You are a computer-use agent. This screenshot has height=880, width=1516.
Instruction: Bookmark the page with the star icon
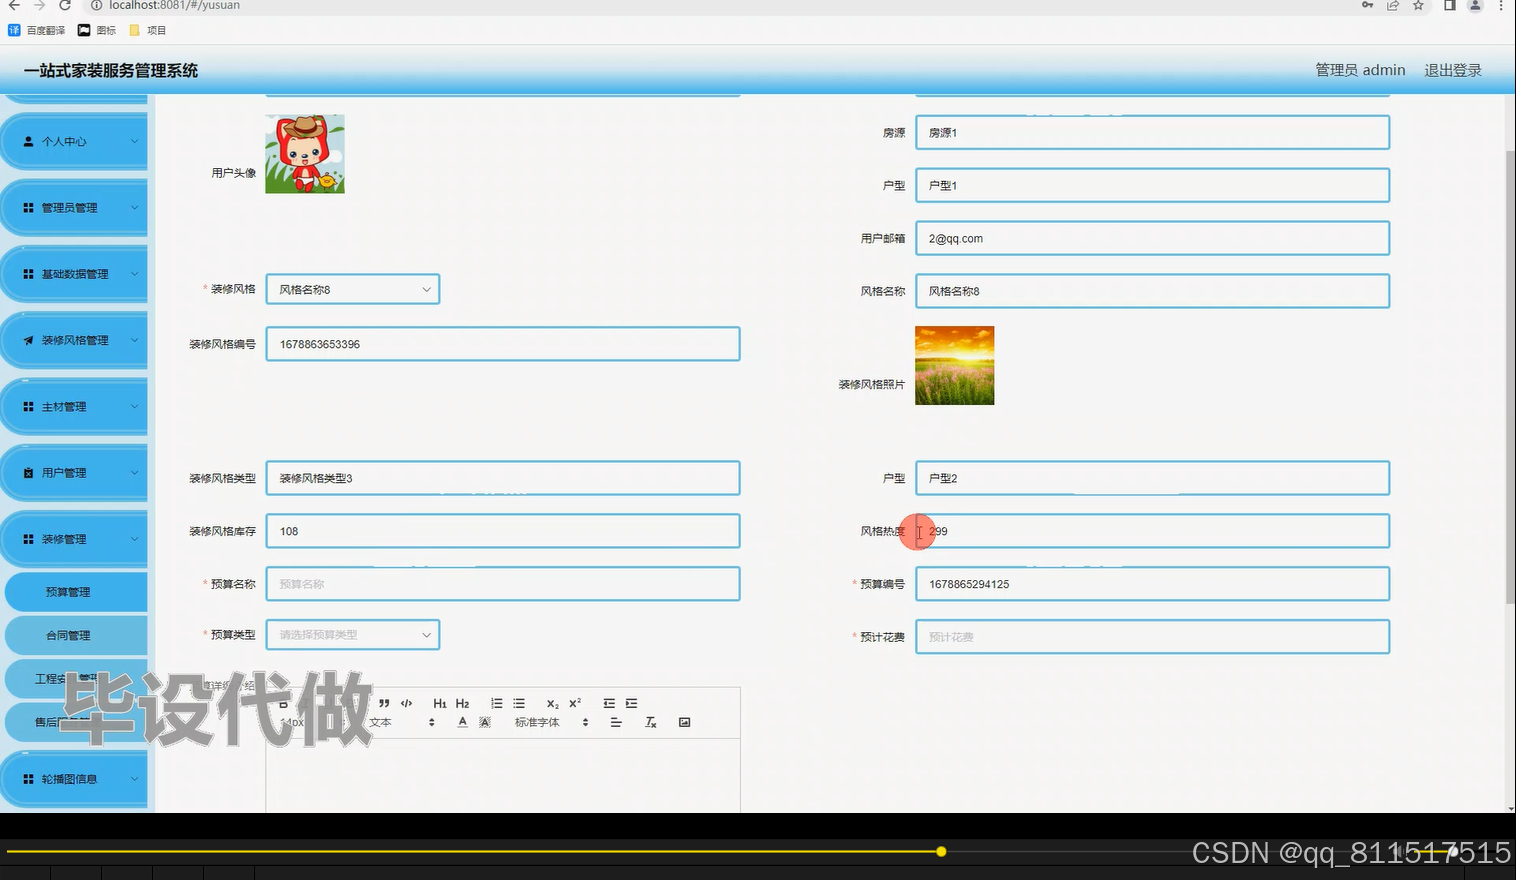[x=1418, y=5]
